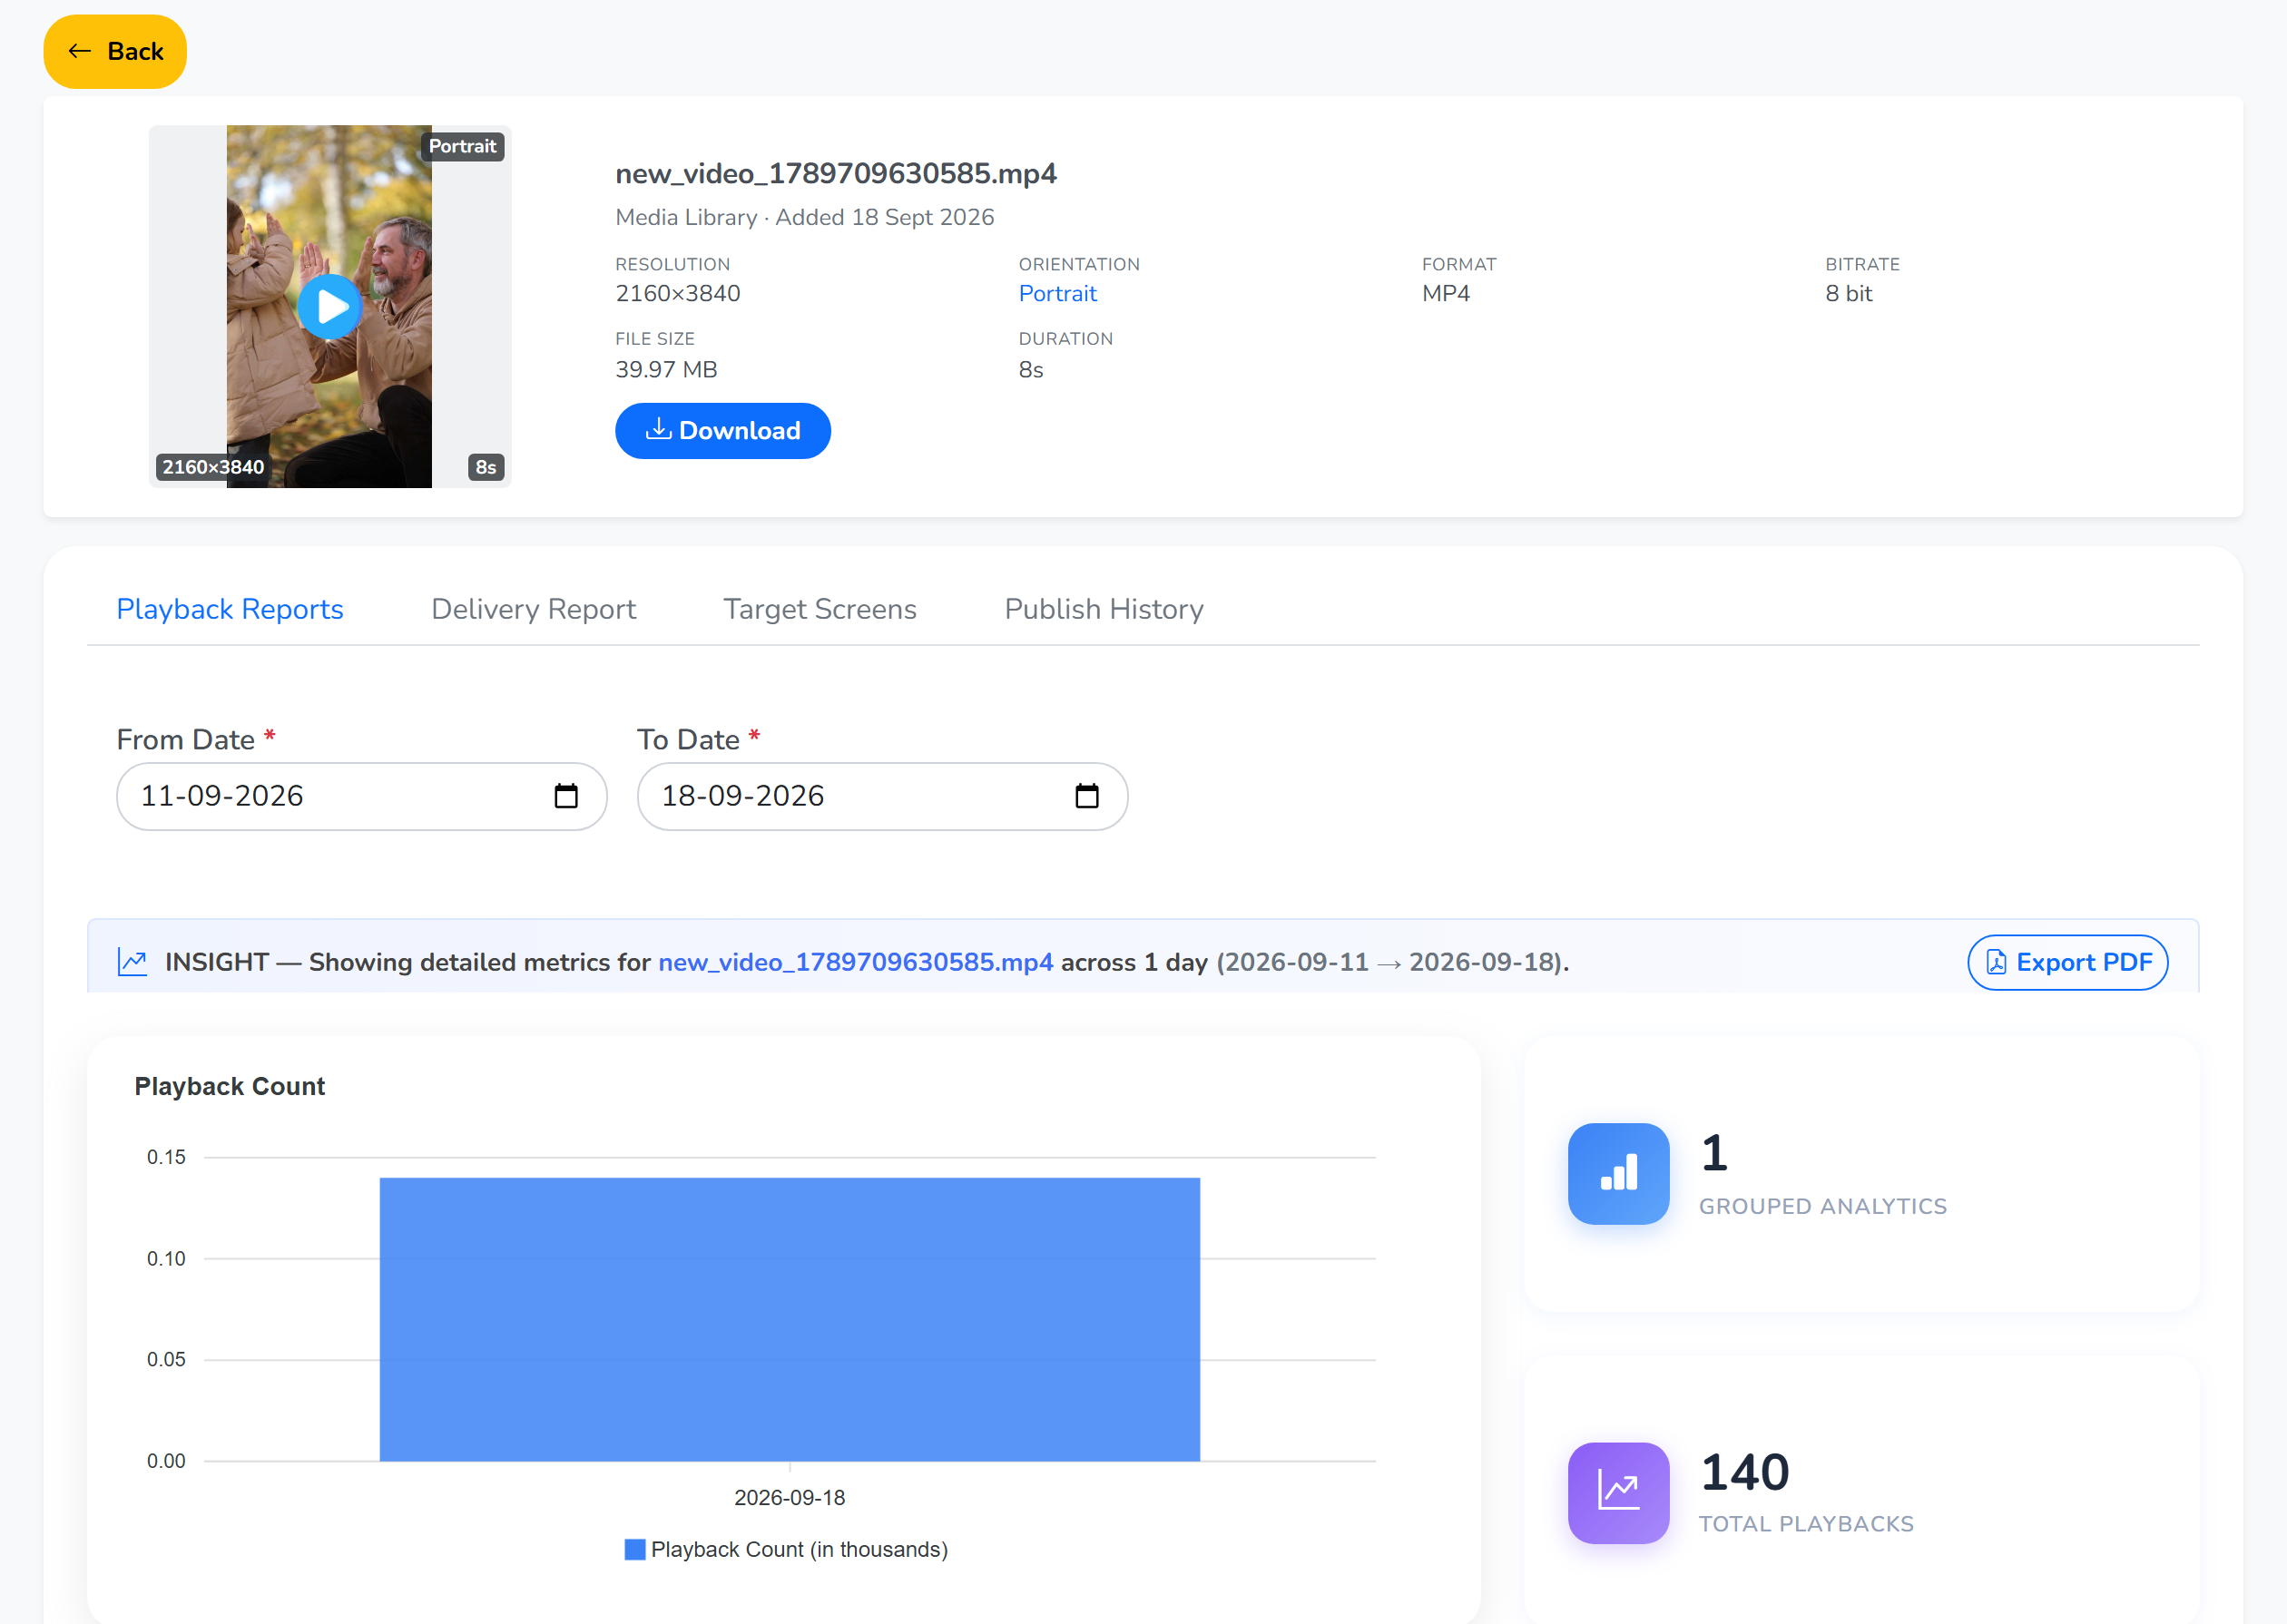Screen dimensions: 2287x1624
Task: Open the Playback Reports tab
Action: click(230, 609)
